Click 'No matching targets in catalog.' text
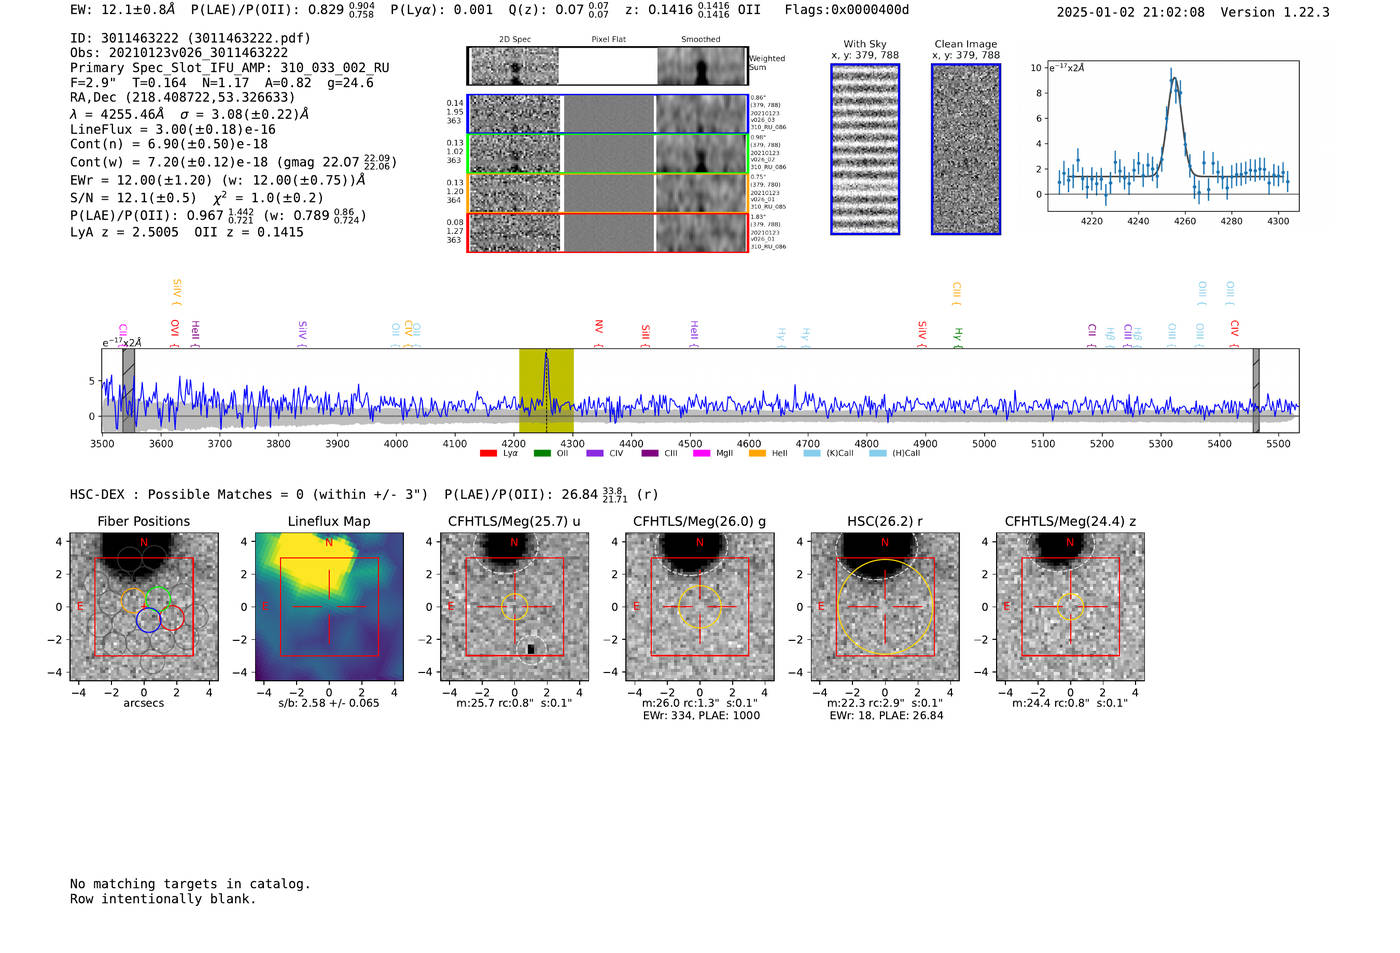 click(x=190, y=884)
